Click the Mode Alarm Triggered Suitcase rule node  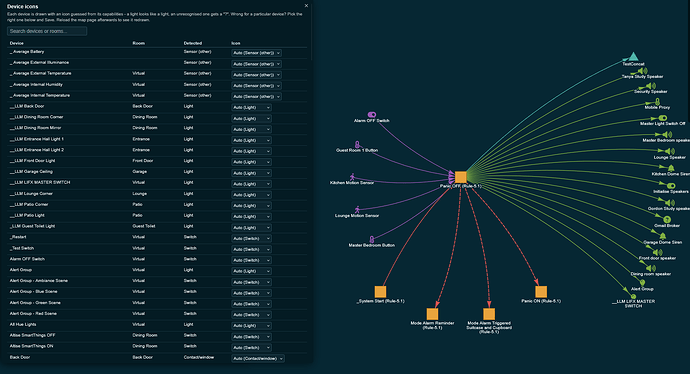click(489, 314)
